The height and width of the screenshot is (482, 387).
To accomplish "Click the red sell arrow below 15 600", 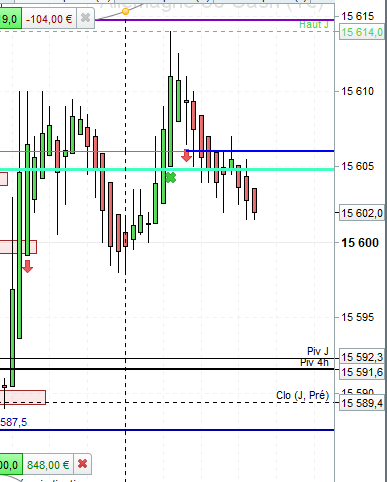I will tap(27, 266).
